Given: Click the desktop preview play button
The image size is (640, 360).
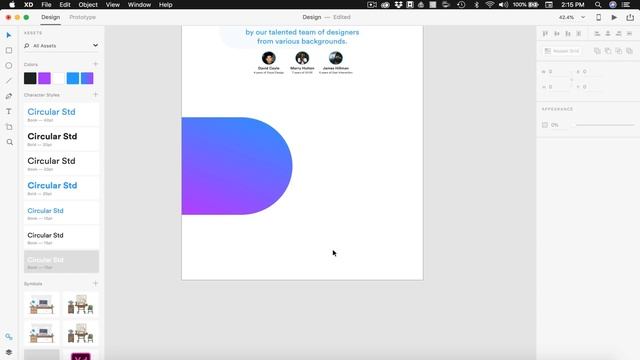Looking at the screenshot, I should click(614, 17).
